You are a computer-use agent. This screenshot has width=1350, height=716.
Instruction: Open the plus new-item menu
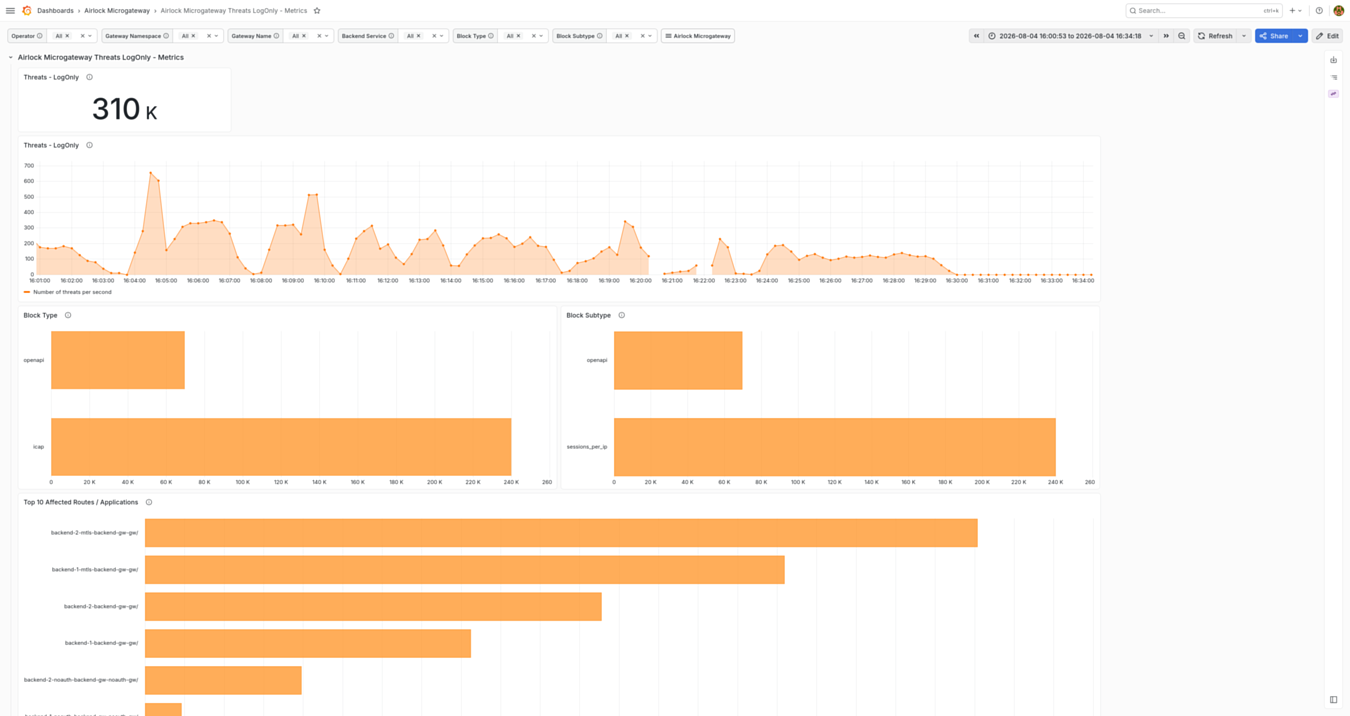1295,11
